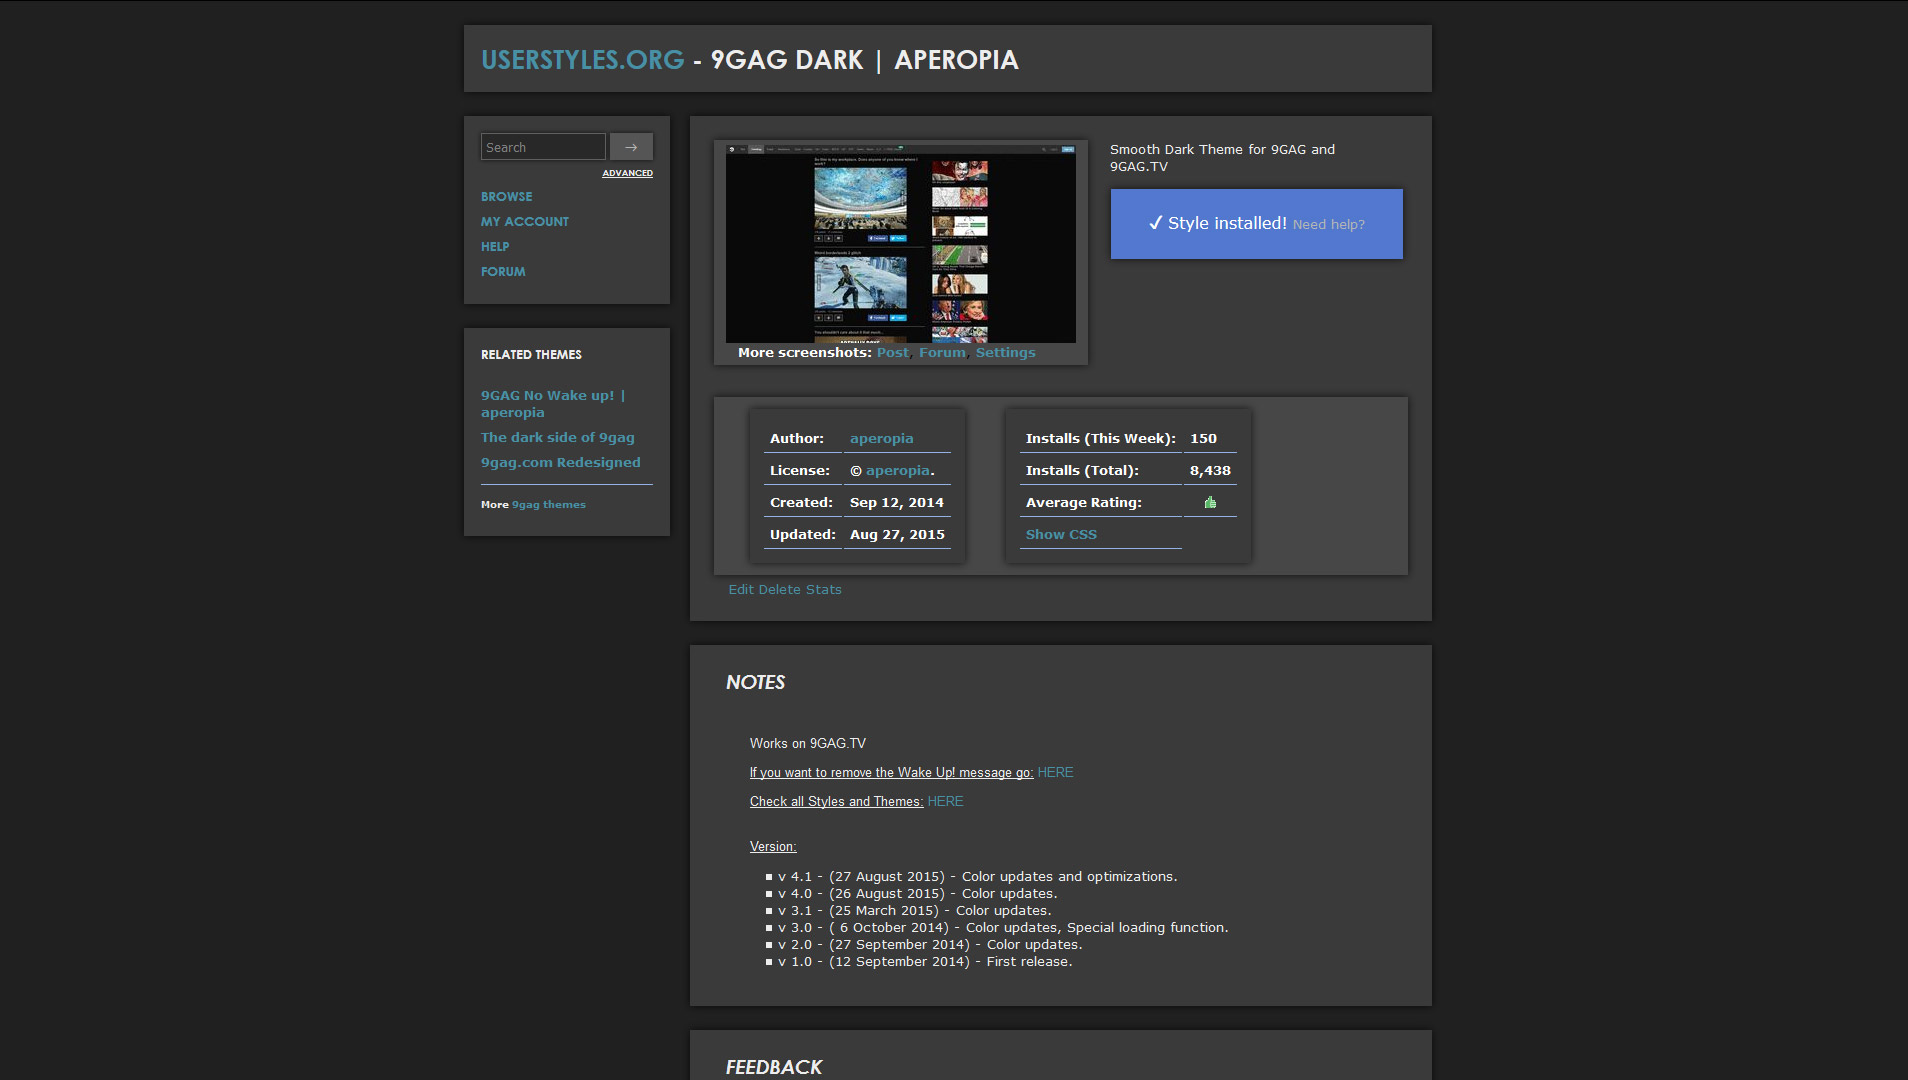
Task: Click the search submit arrow icon
Action: tap(631, 146)
